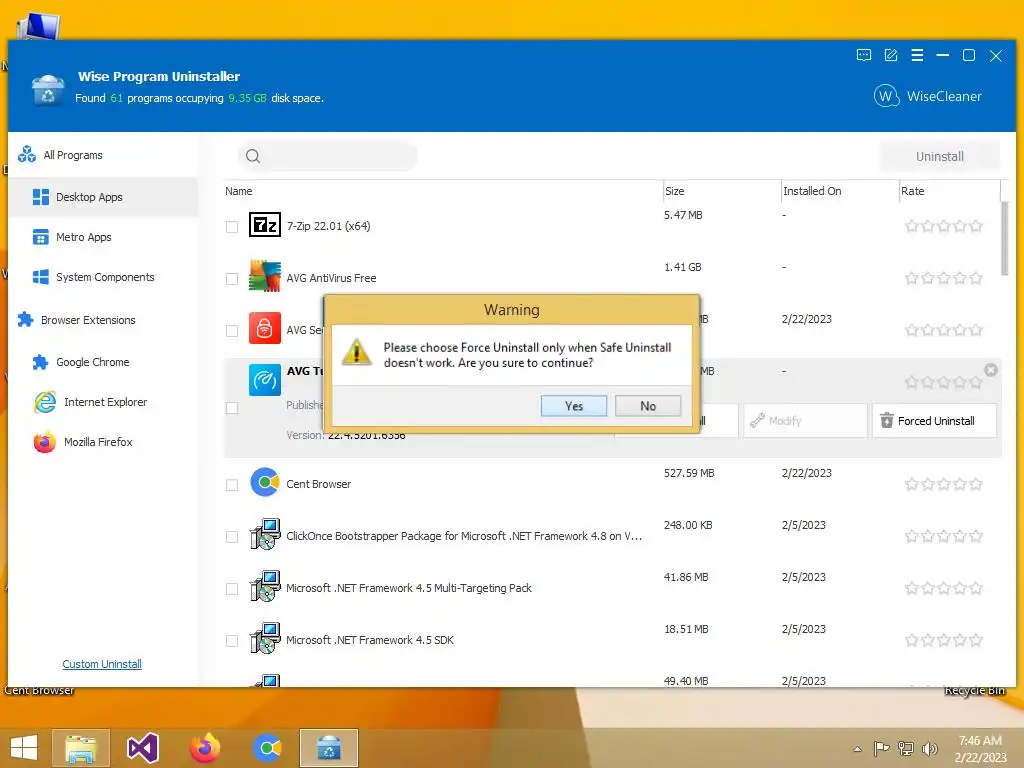Rate 7-Zip using its star rating
1024x768 pixels.
coord(944,227)
